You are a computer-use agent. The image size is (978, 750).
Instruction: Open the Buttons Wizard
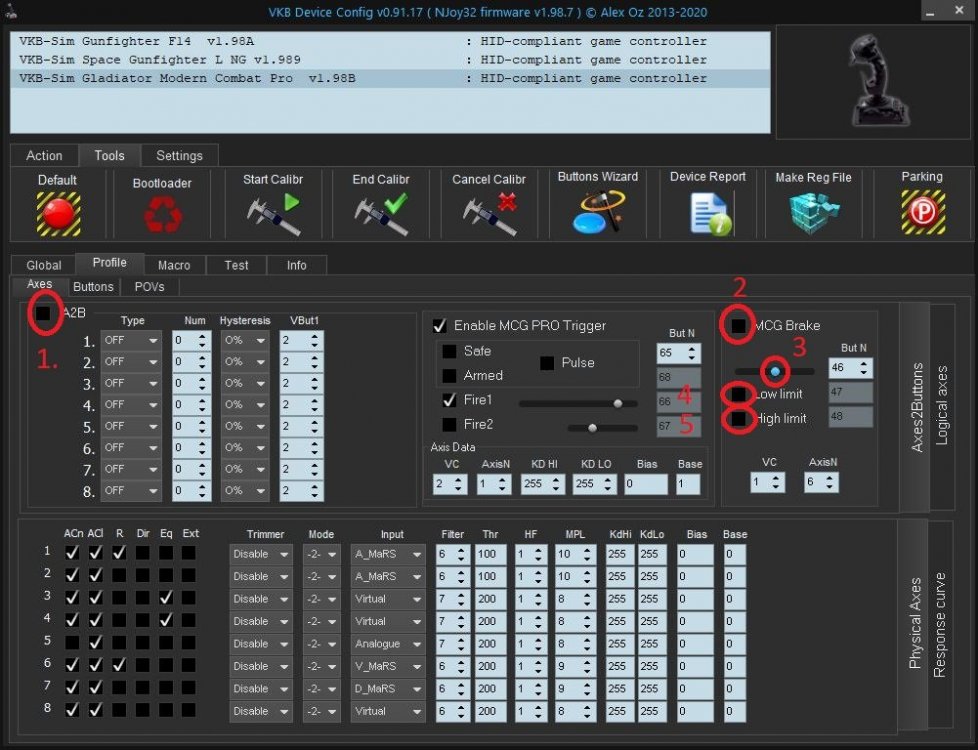[x=597, y=211]
